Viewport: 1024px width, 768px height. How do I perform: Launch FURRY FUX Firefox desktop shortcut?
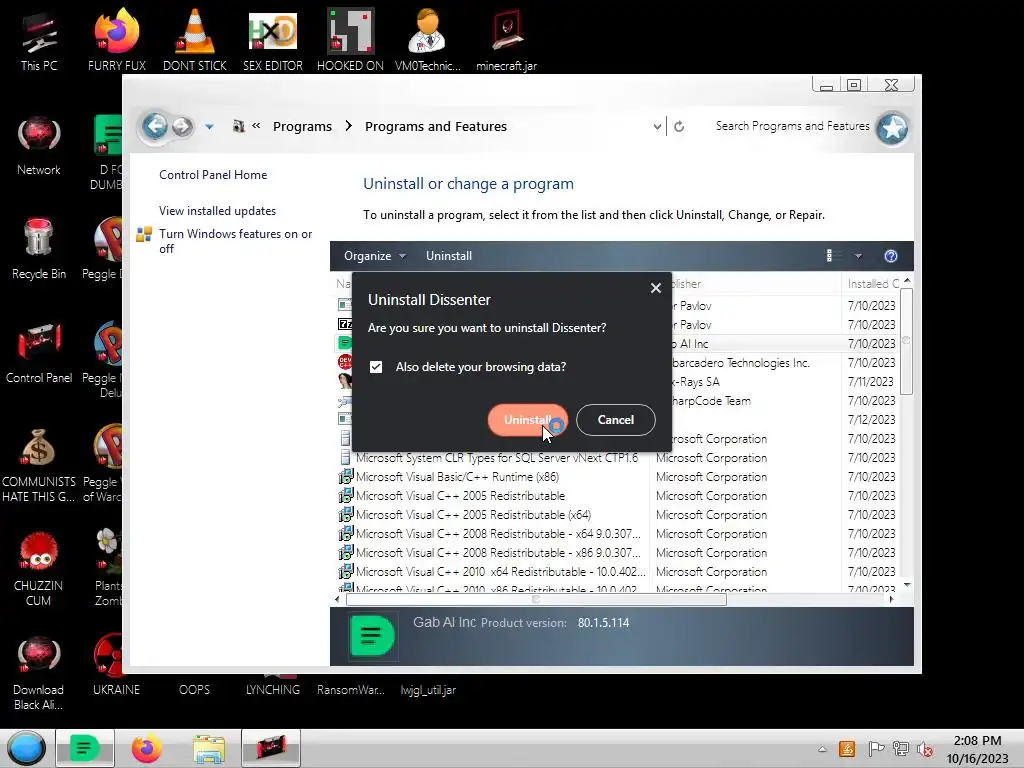pos(117,40)
